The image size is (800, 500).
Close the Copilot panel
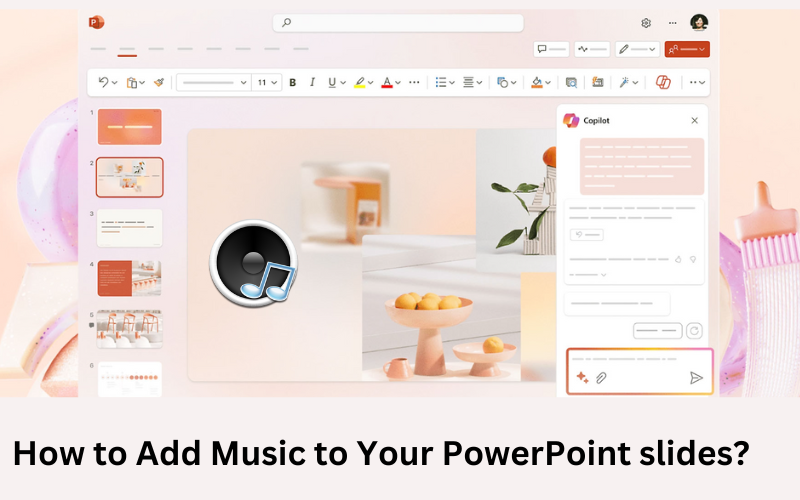point(694,120)
